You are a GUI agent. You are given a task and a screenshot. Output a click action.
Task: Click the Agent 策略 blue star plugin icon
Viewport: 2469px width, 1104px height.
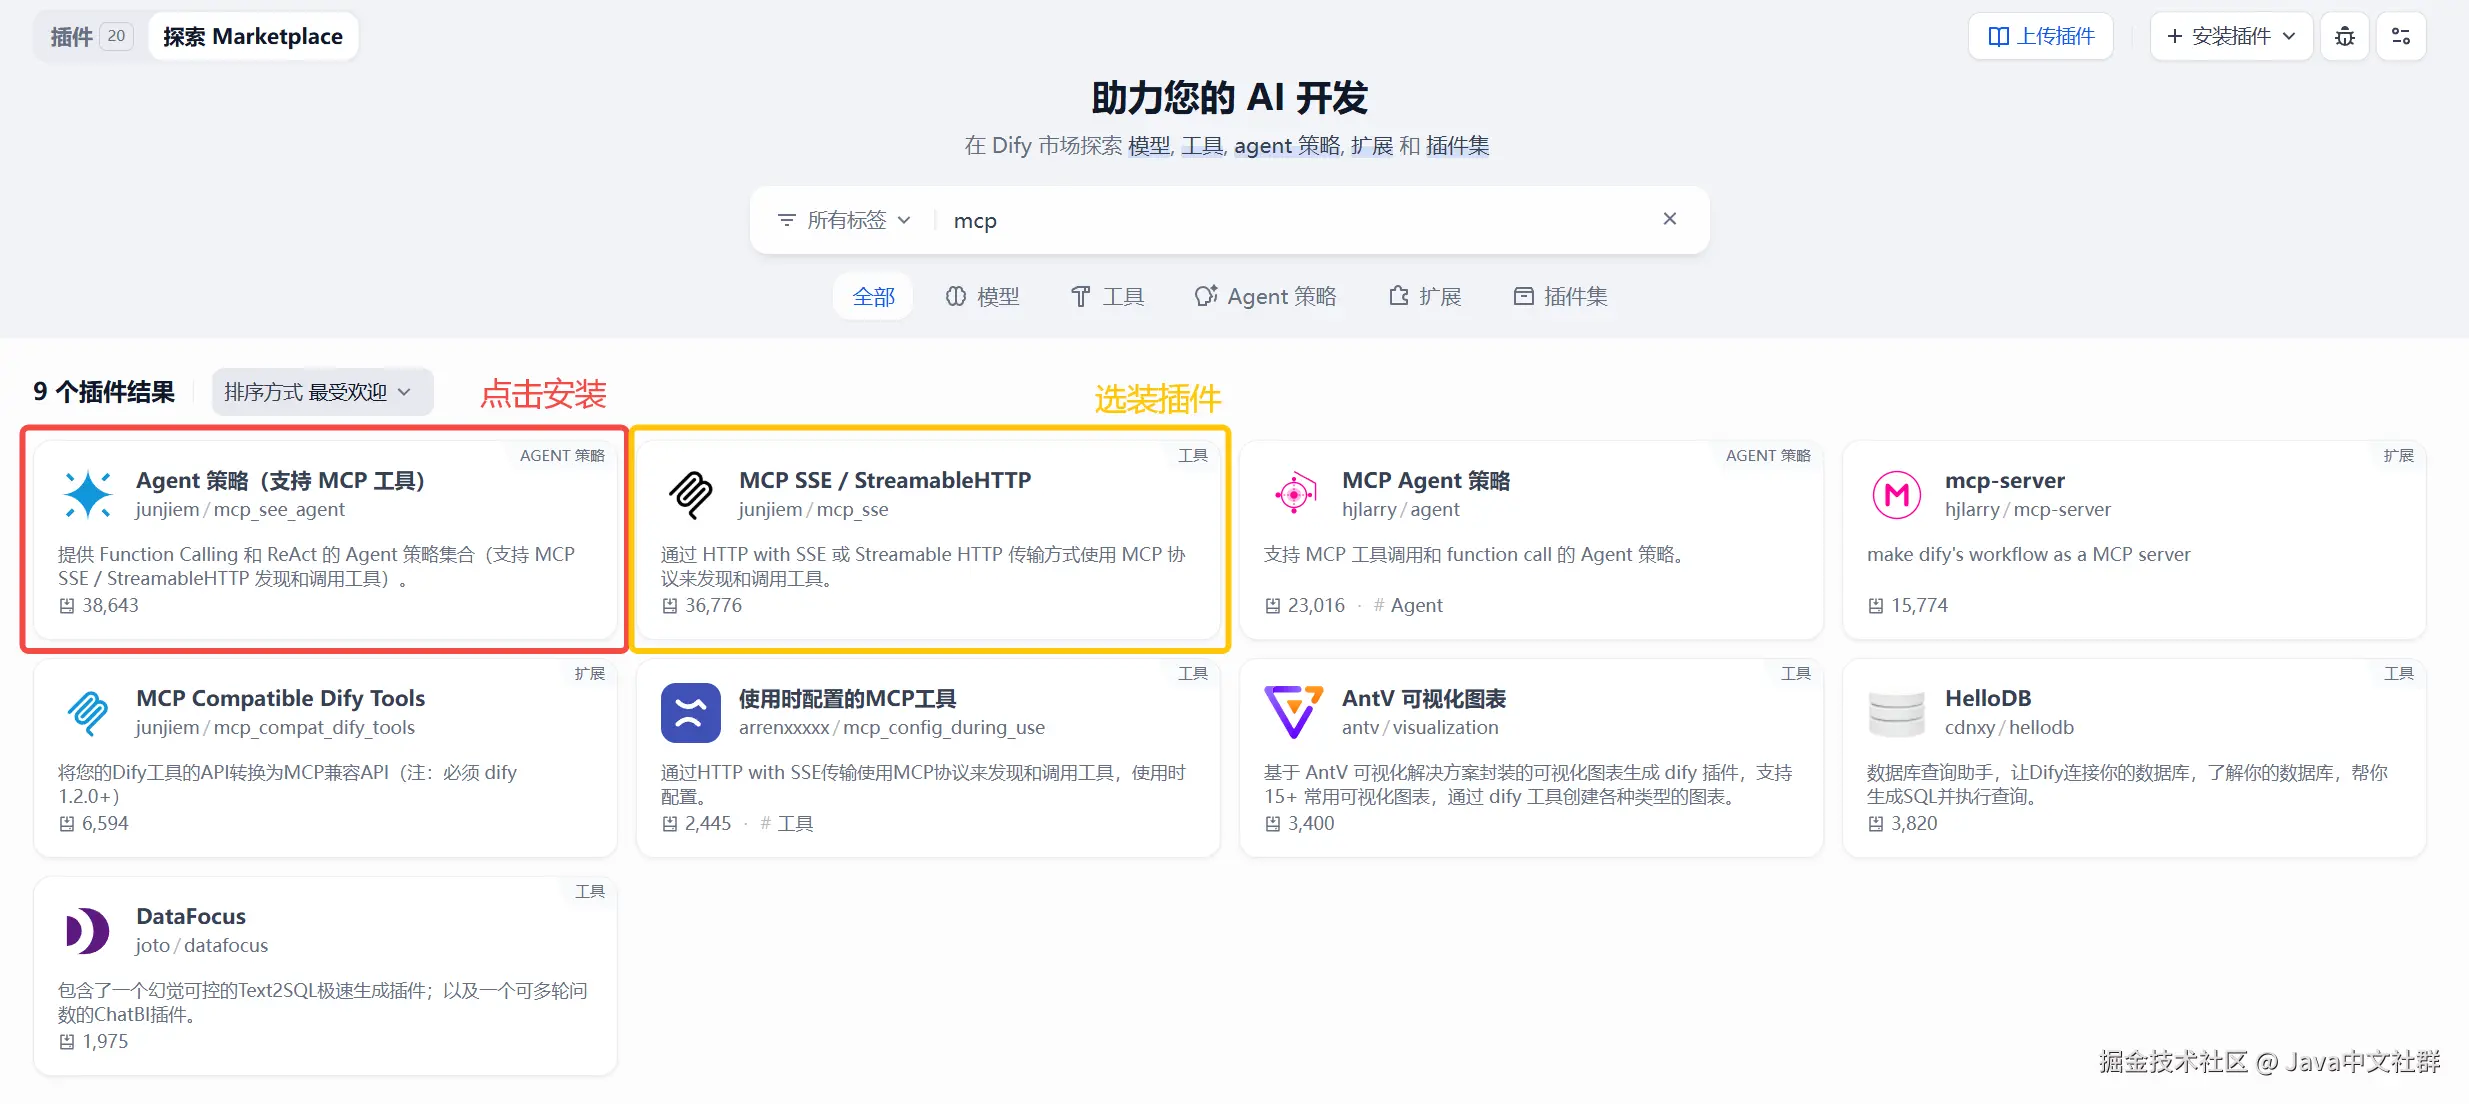point(88,495)
